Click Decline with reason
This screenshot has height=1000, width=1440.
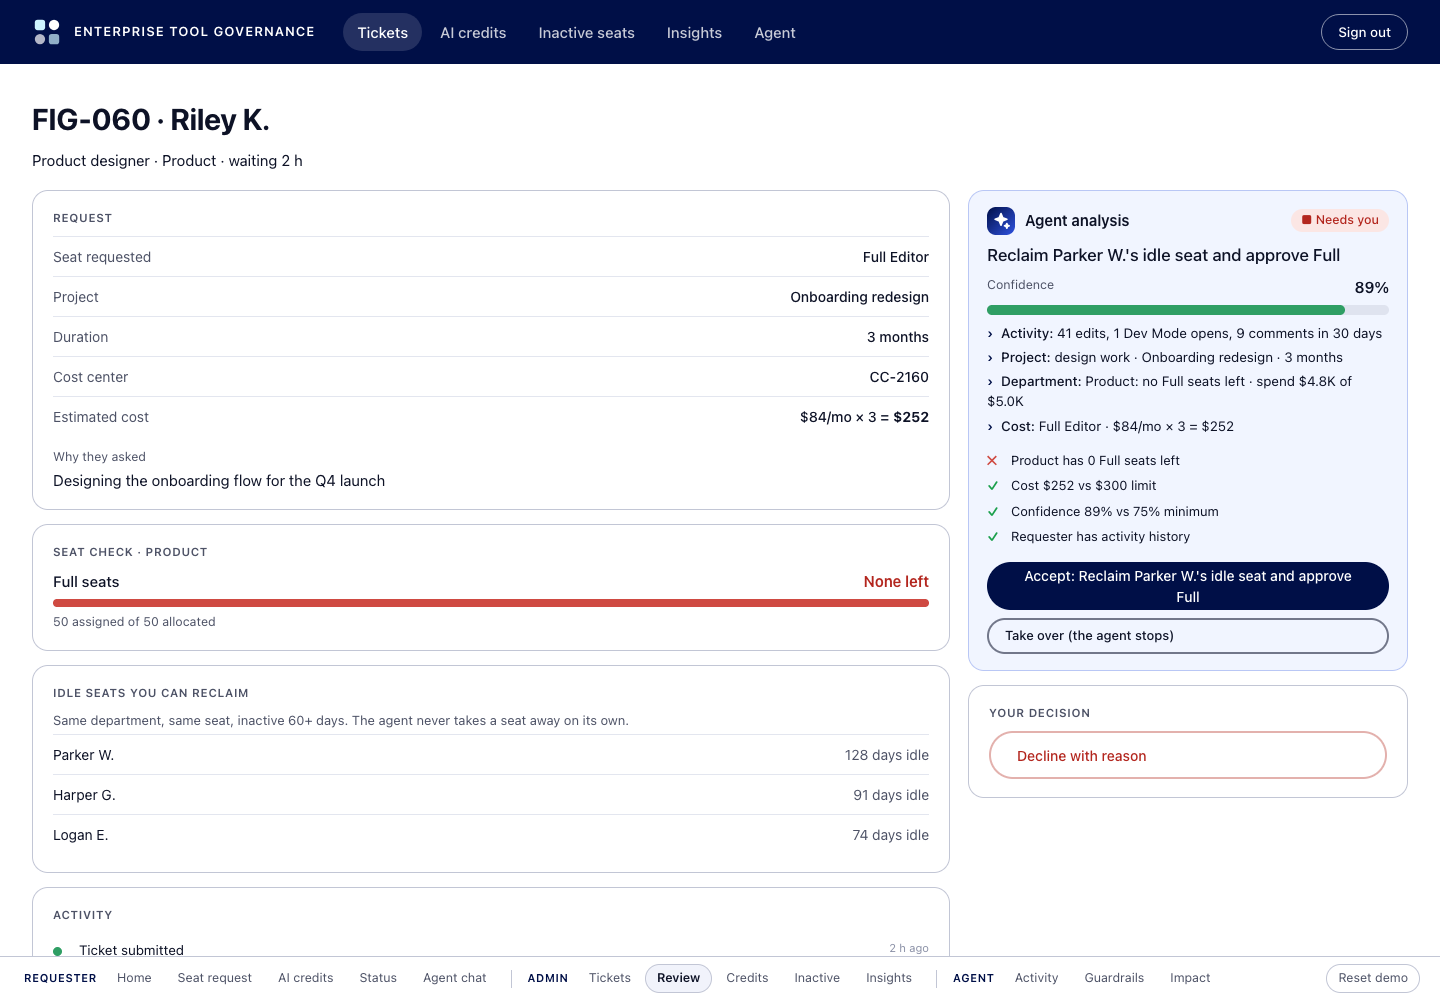tap(1188, 755)
